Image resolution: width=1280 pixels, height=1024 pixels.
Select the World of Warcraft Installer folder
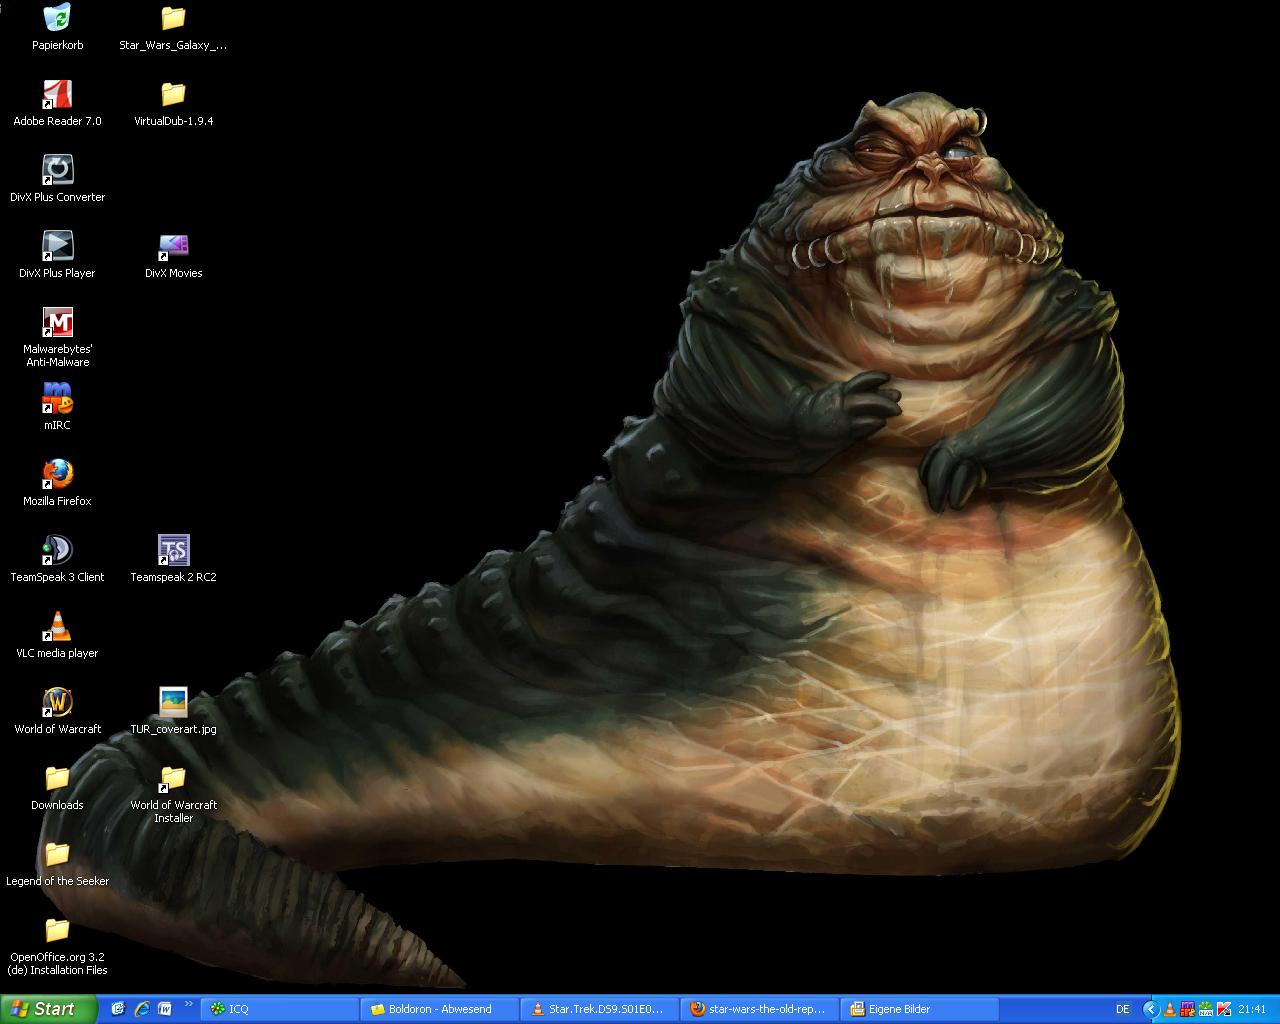coord(173,794)
